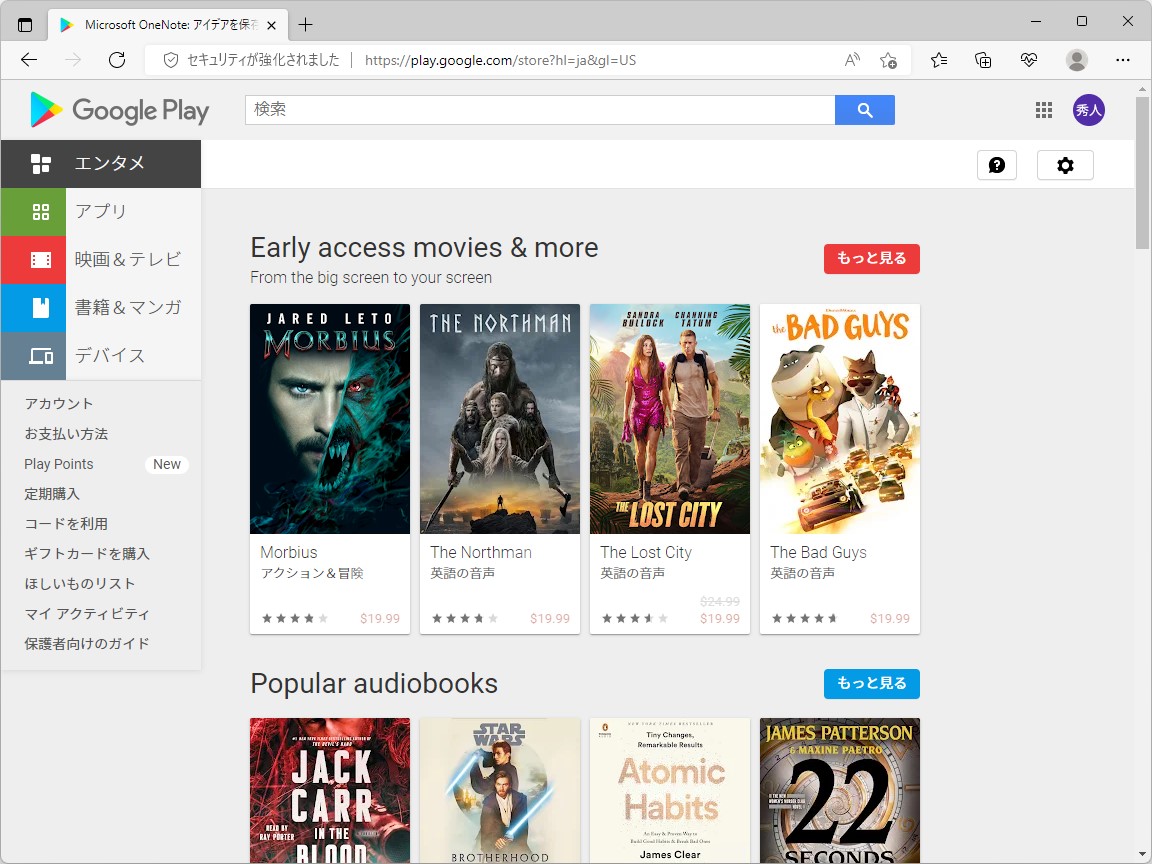This screenshot has height=864, width=1152.
Task: Click the Early access movies & more heading
Action: (x=425, y=248)
